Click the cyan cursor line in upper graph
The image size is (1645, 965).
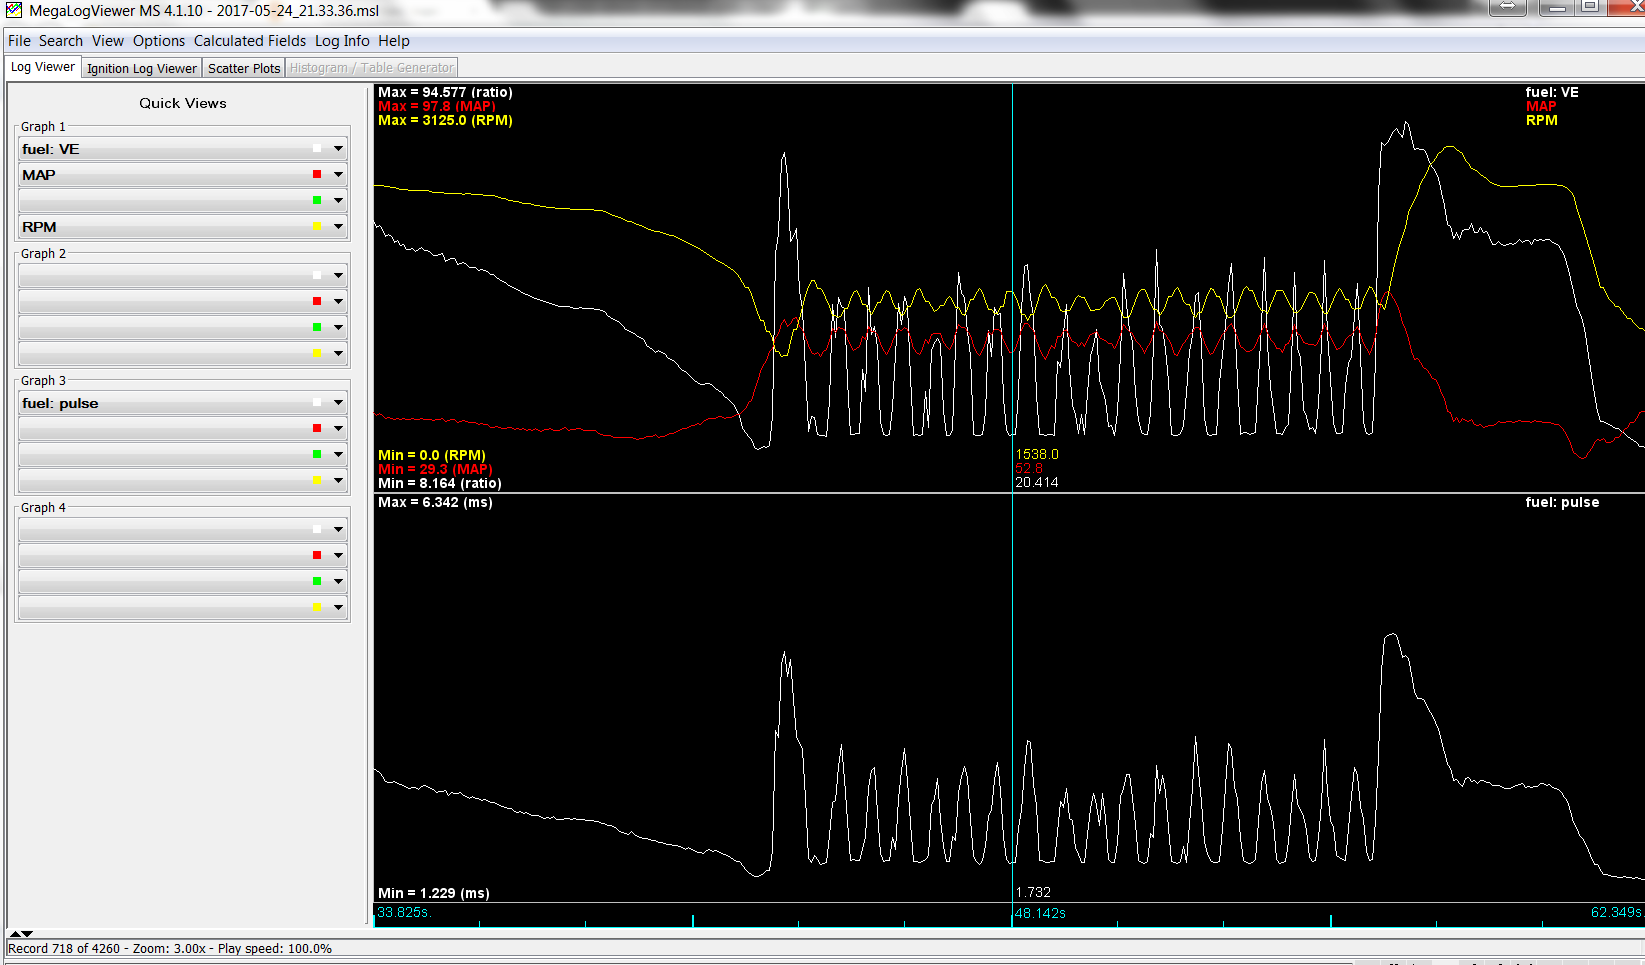pos(1012,288)
